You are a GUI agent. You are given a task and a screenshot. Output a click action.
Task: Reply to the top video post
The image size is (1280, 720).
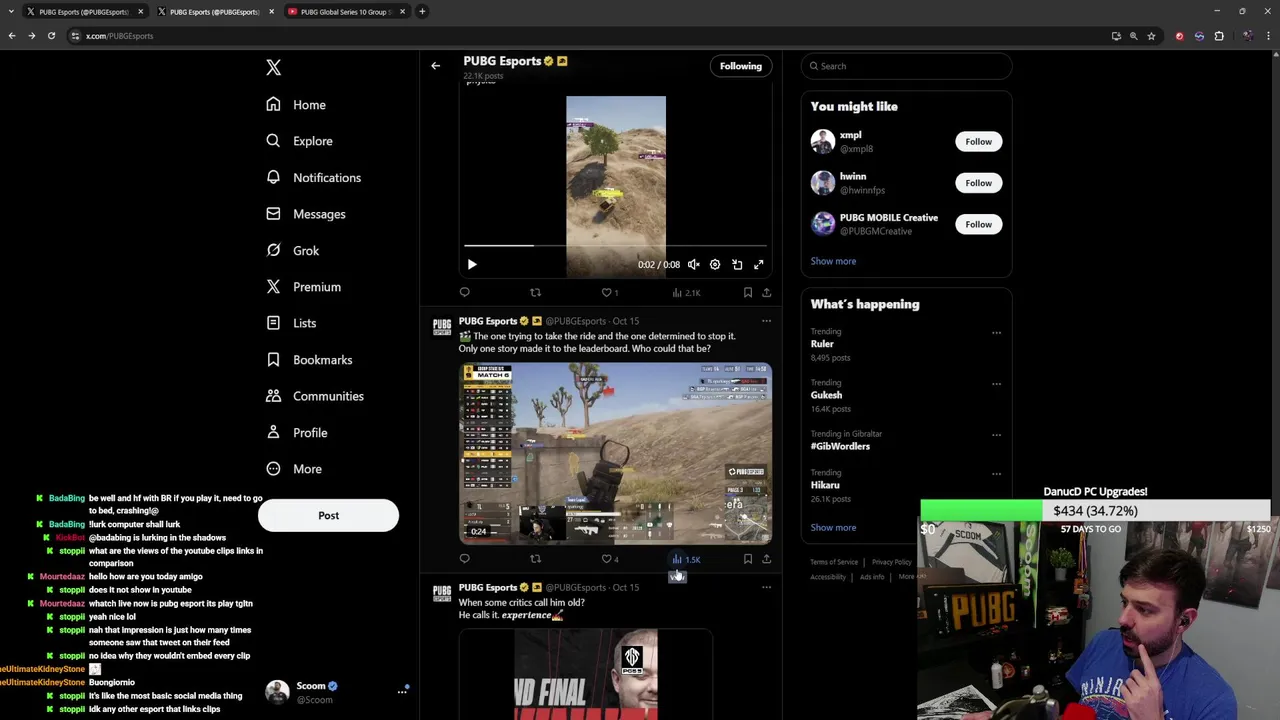coord(464,293)
